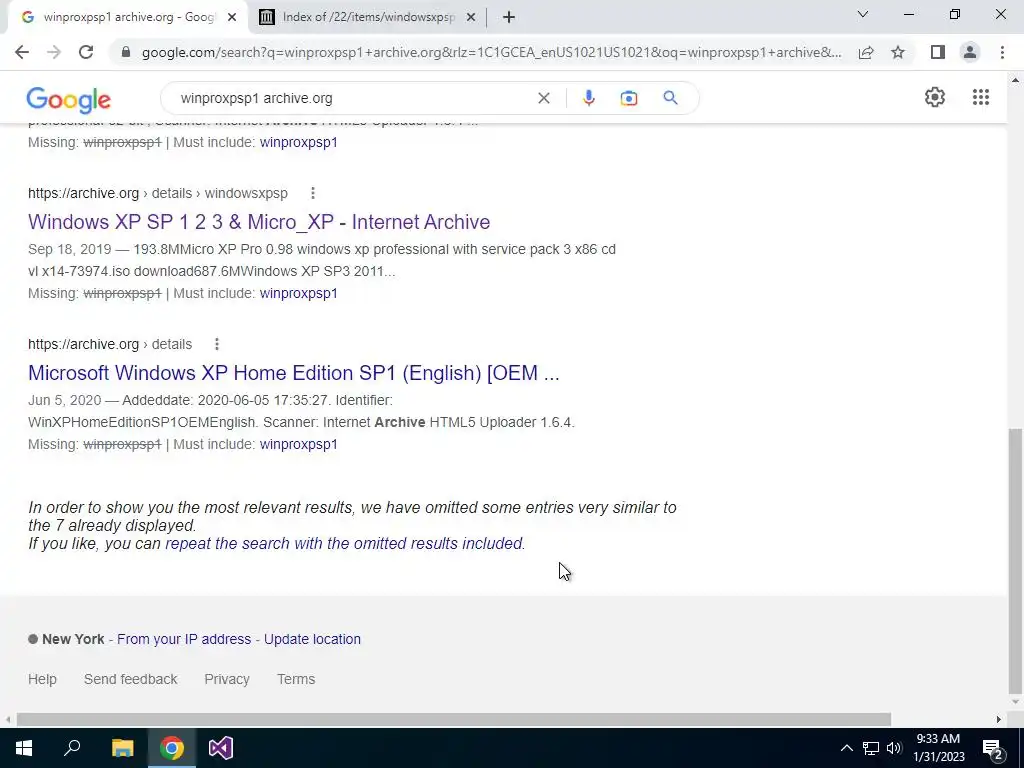Open the Chrome side panel
The width and height of the screenshot is (1024, 768).
pos(938,52)
